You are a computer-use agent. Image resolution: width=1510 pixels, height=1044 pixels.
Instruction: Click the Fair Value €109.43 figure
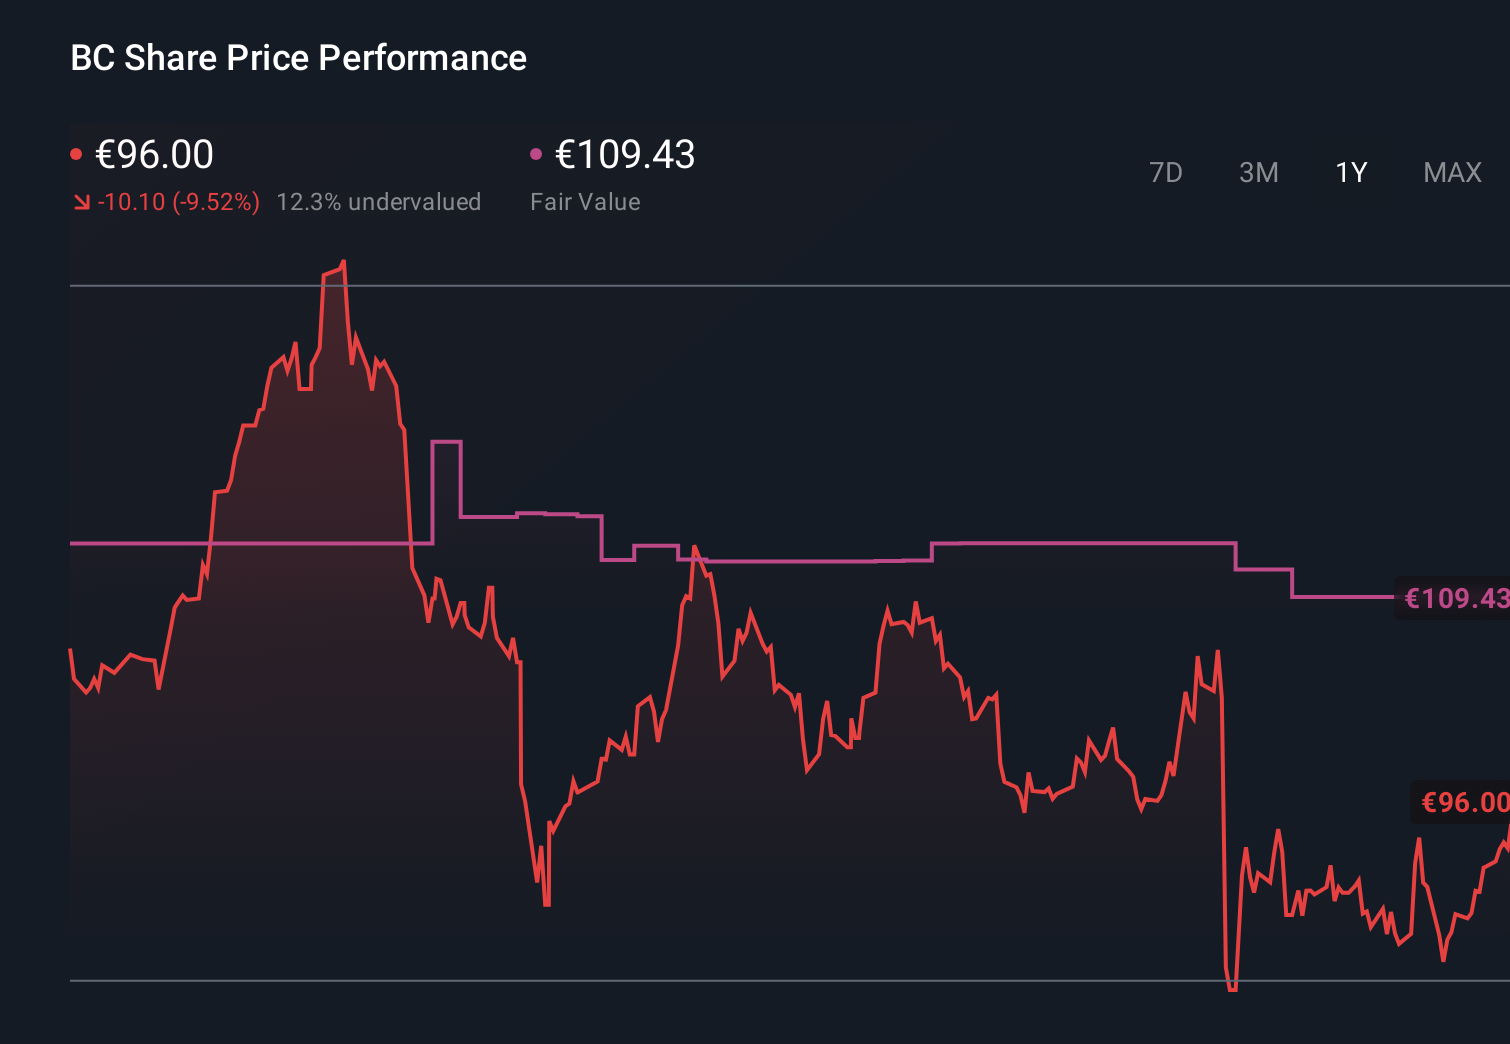point(625,154)
